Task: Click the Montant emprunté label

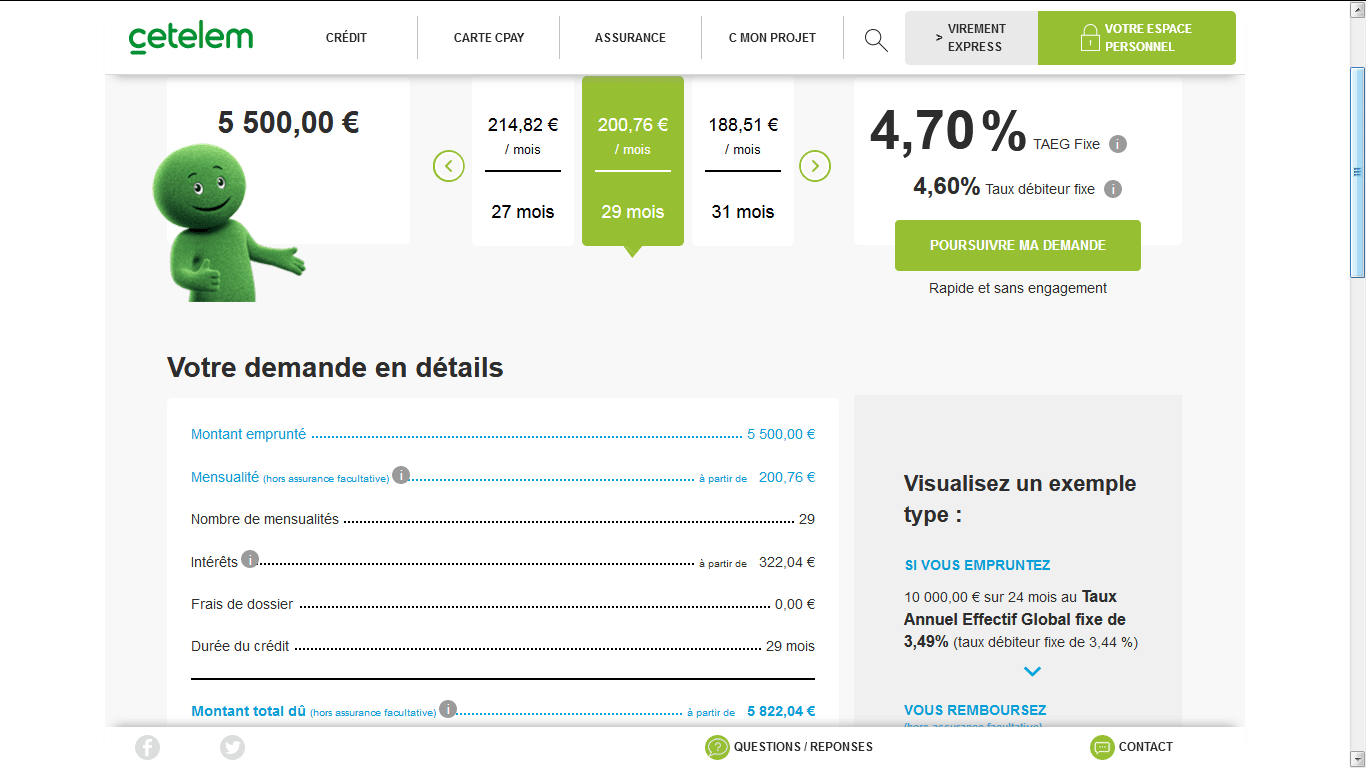Action: [248, 434]
